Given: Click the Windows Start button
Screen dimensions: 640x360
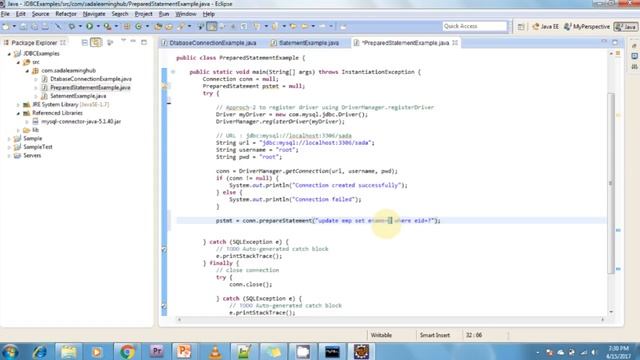Looking at the screenshot, I should 9,351.
